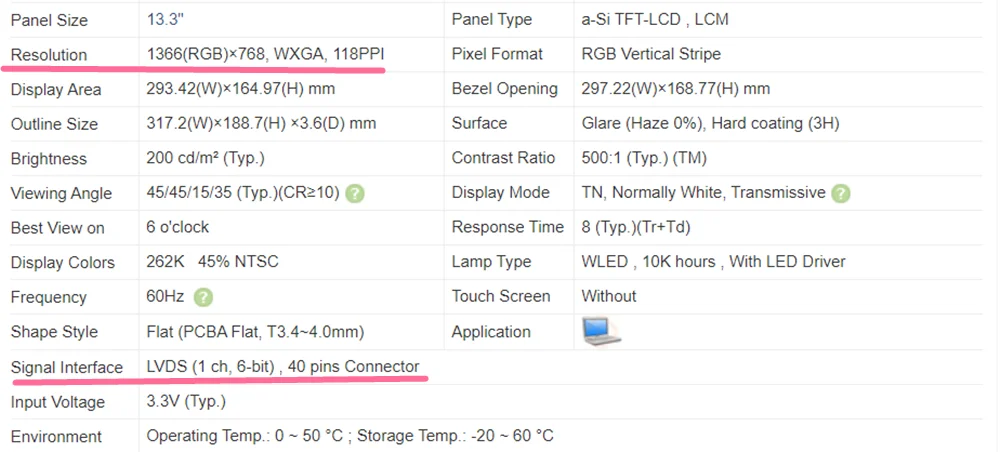Click the Touch Screen Without value
Image resolution: width=1000 pixels, height=452 pixels.
tap(609, 296)
